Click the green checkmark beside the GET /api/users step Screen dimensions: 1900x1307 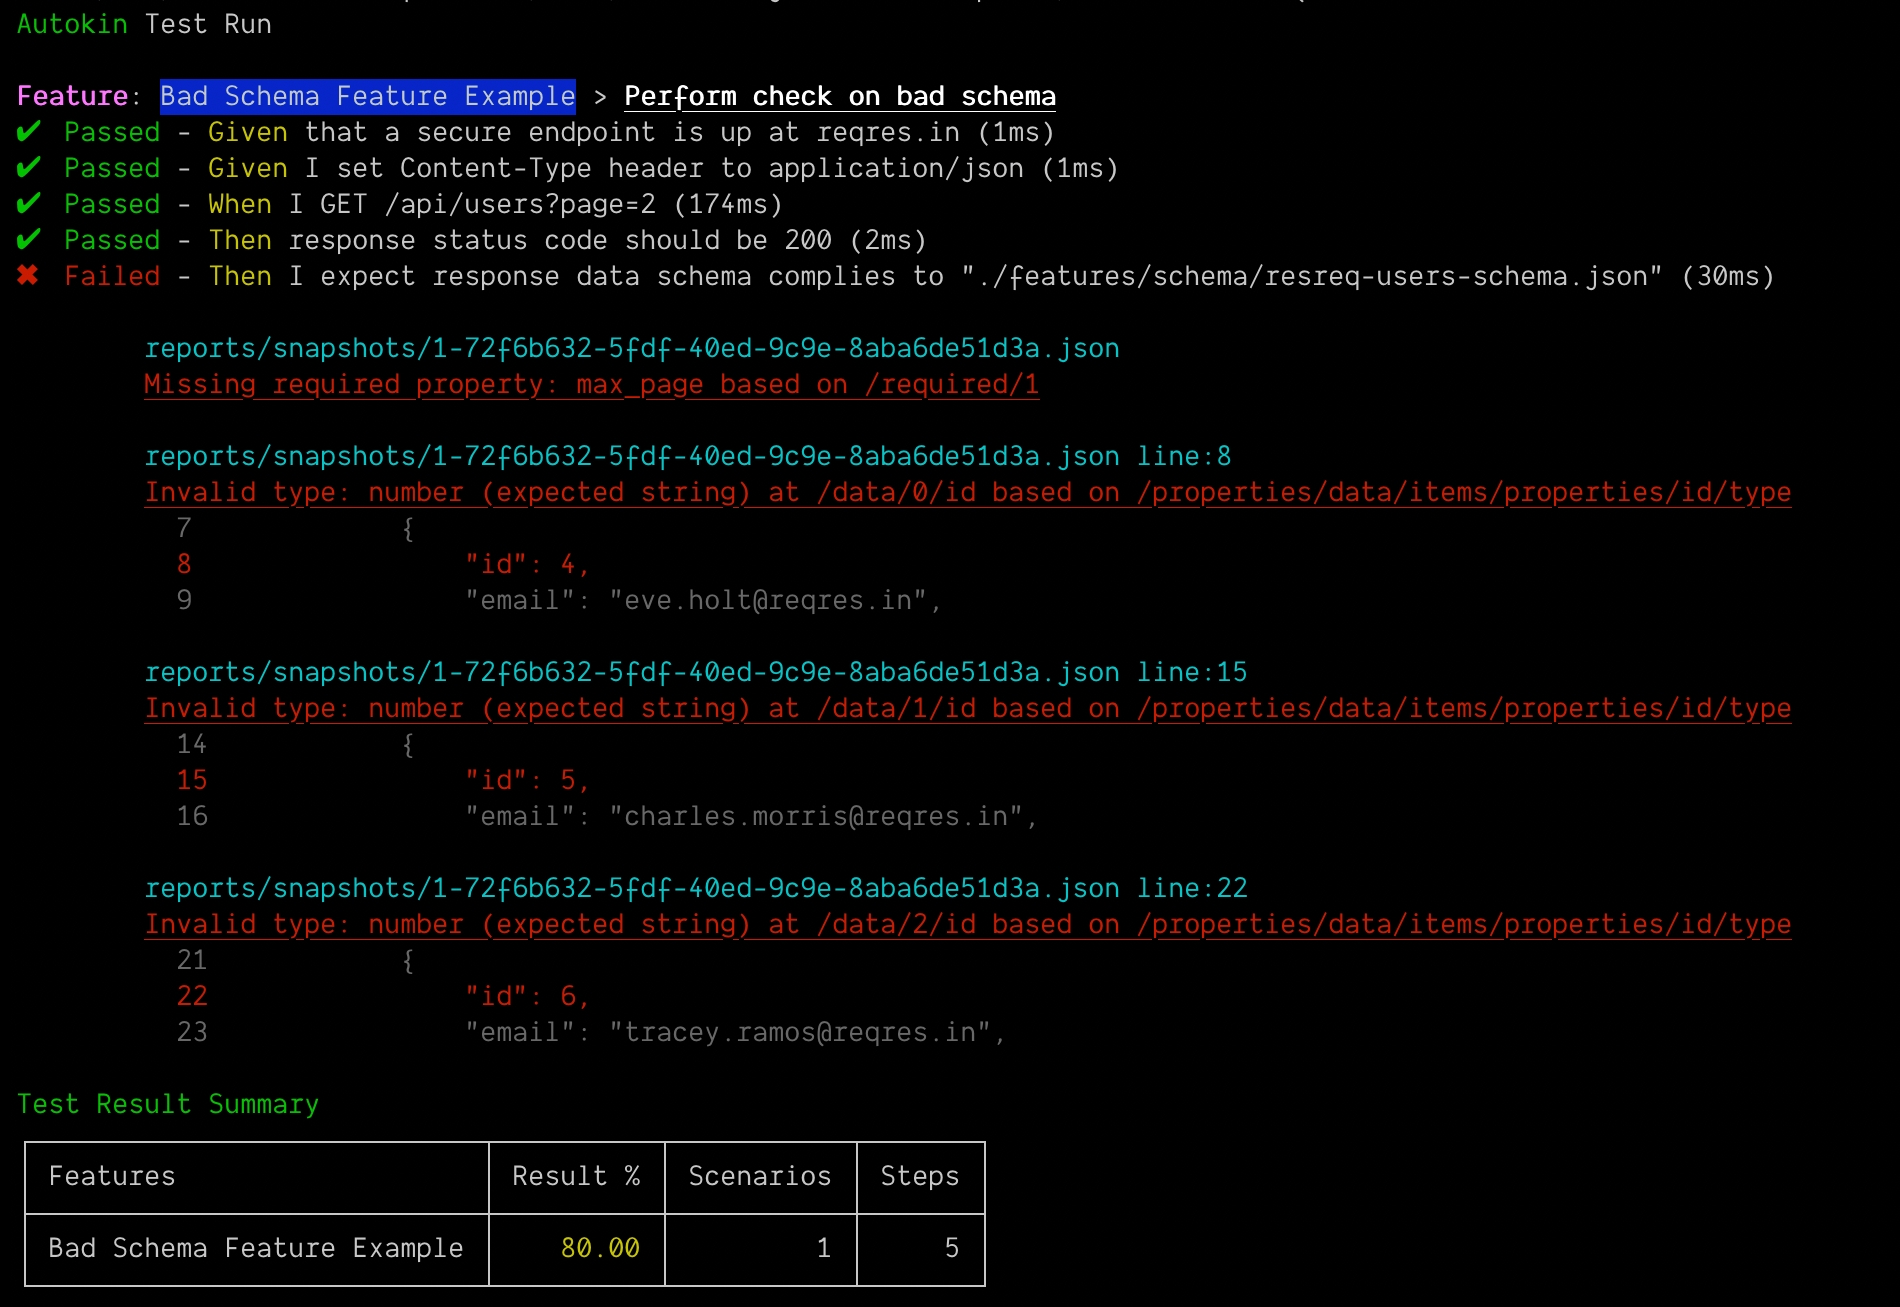point(29,204)
